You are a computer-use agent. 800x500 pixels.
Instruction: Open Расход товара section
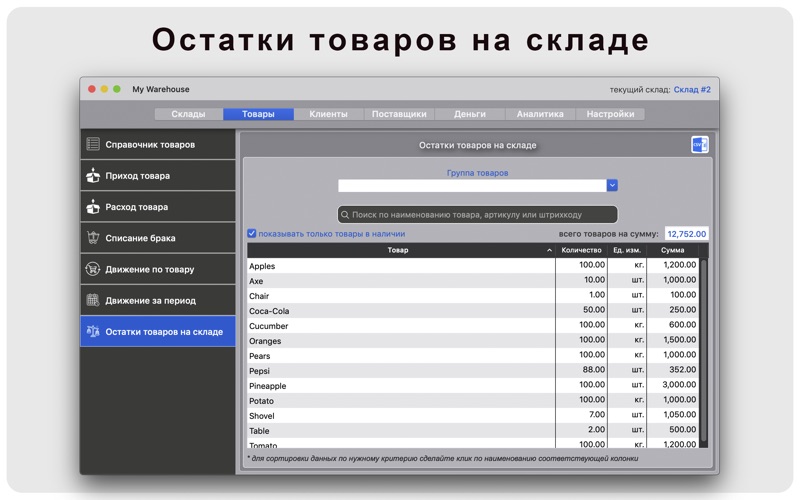click(x=158, y=207)
